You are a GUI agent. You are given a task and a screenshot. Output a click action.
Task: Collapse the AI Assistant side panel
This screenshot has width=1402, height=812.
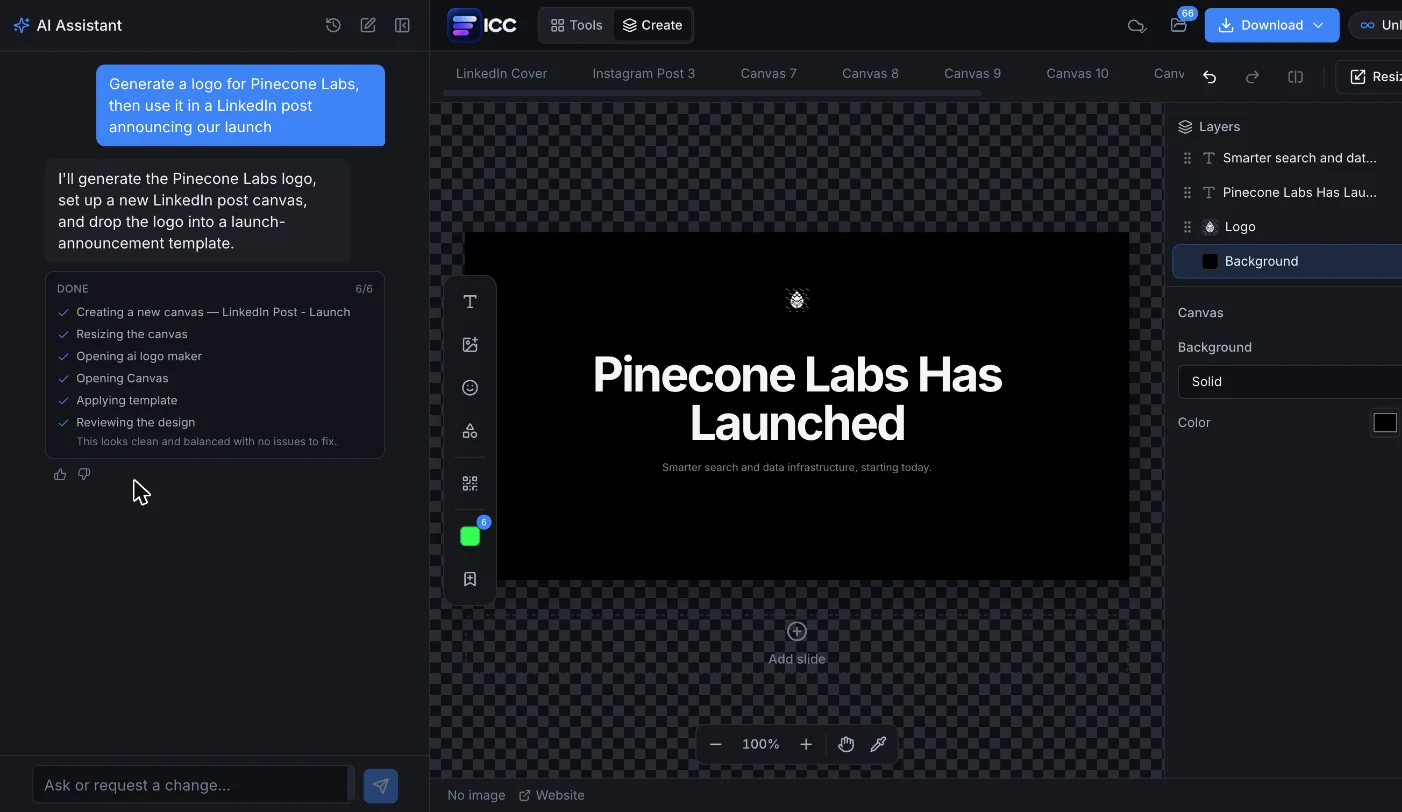click(402, 25)
